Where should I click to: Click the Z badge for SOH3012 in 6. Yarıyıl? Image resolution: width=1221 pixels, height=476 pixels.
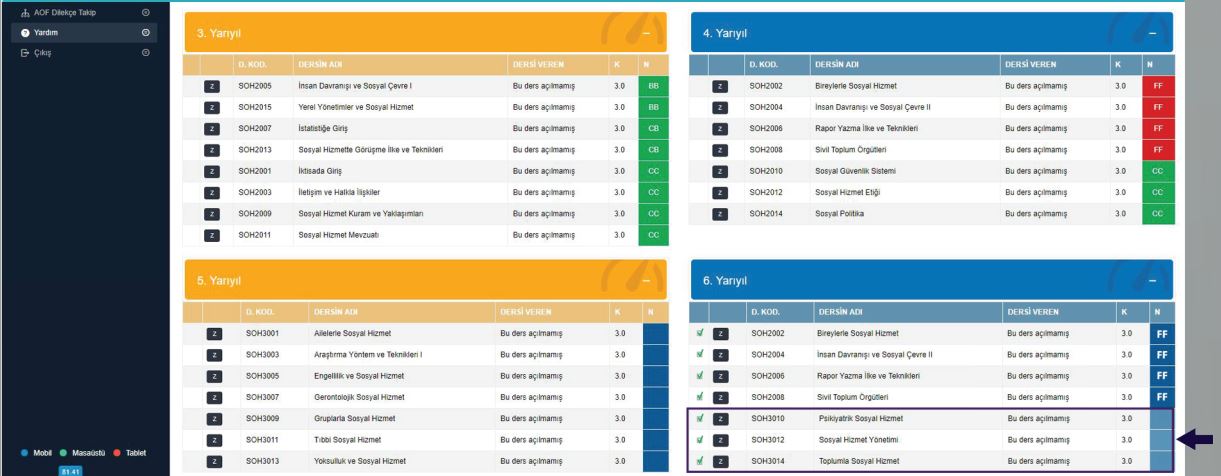tap(718, 439)
